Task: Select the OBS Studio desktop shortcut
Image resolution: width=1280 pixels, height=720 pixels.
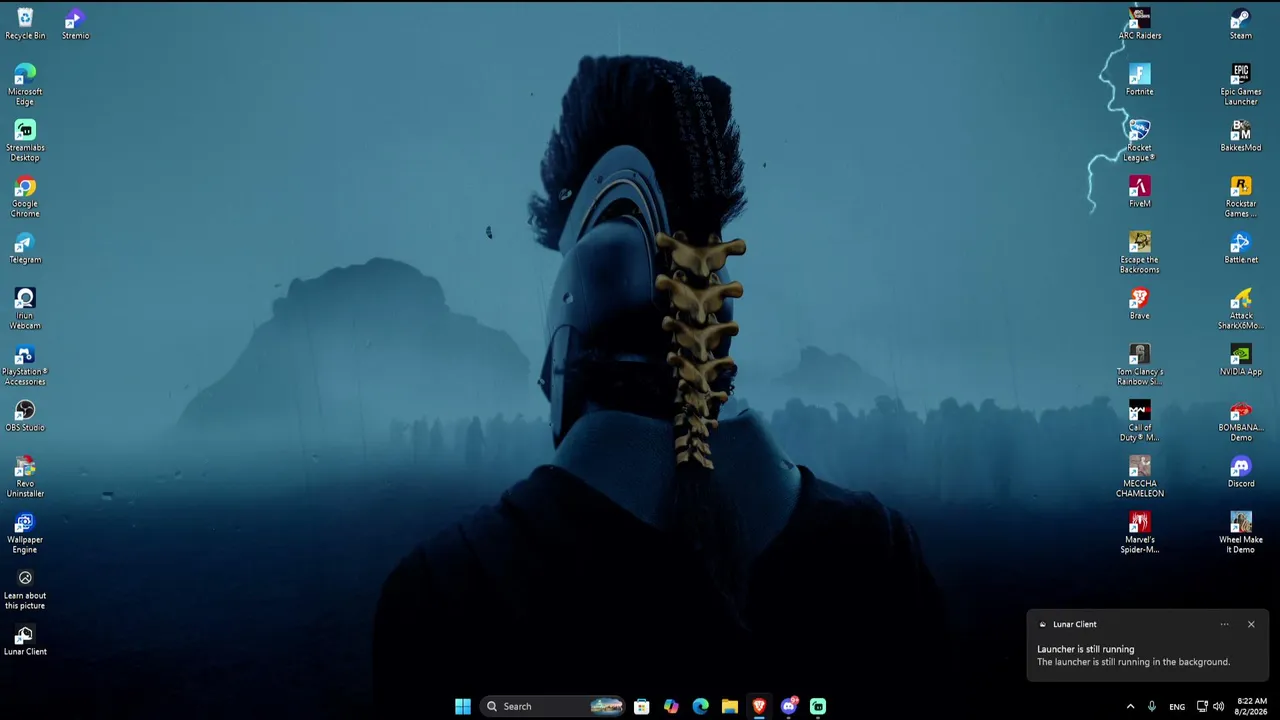Action: tap(25, 416)
